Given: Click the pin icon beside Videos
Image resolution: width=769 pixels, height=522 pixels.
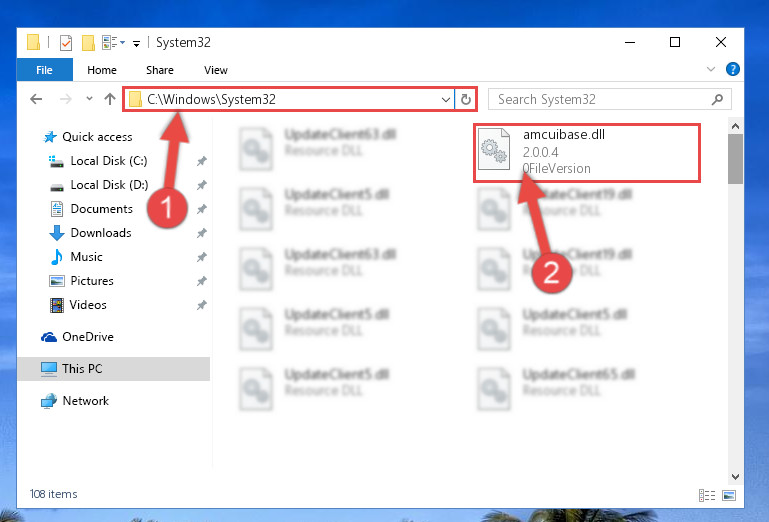Looking at the screenshot, I should (x=202, y=305).
